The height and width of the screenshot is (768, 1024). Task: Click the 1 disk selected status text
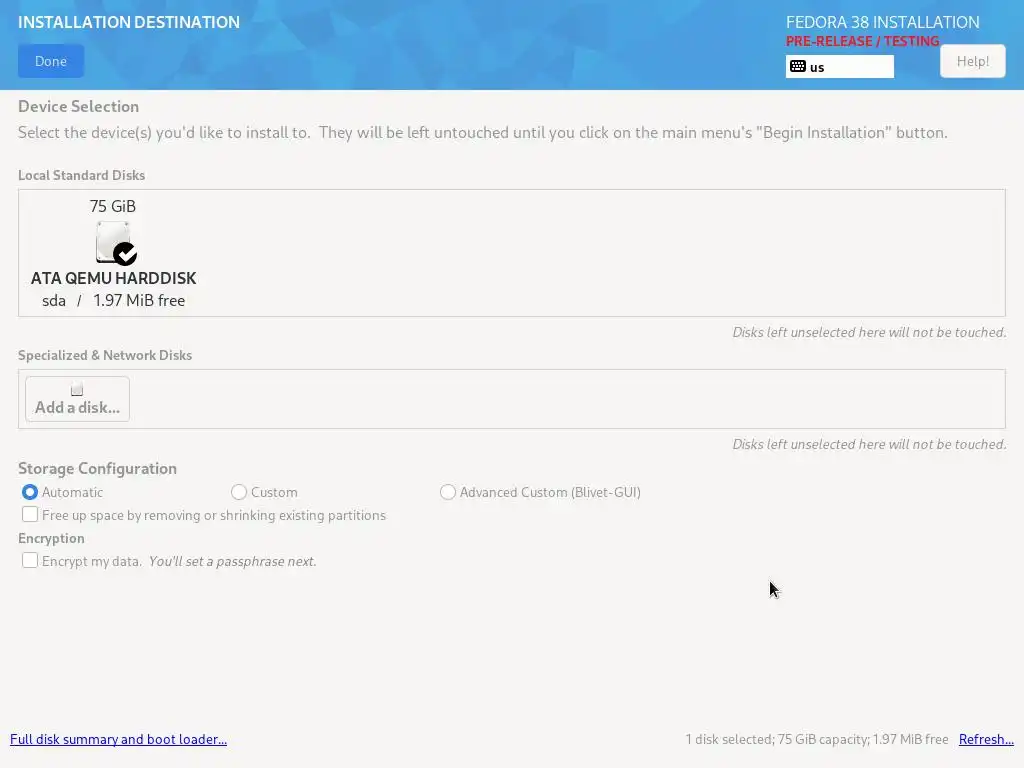(x=817, y=739)
